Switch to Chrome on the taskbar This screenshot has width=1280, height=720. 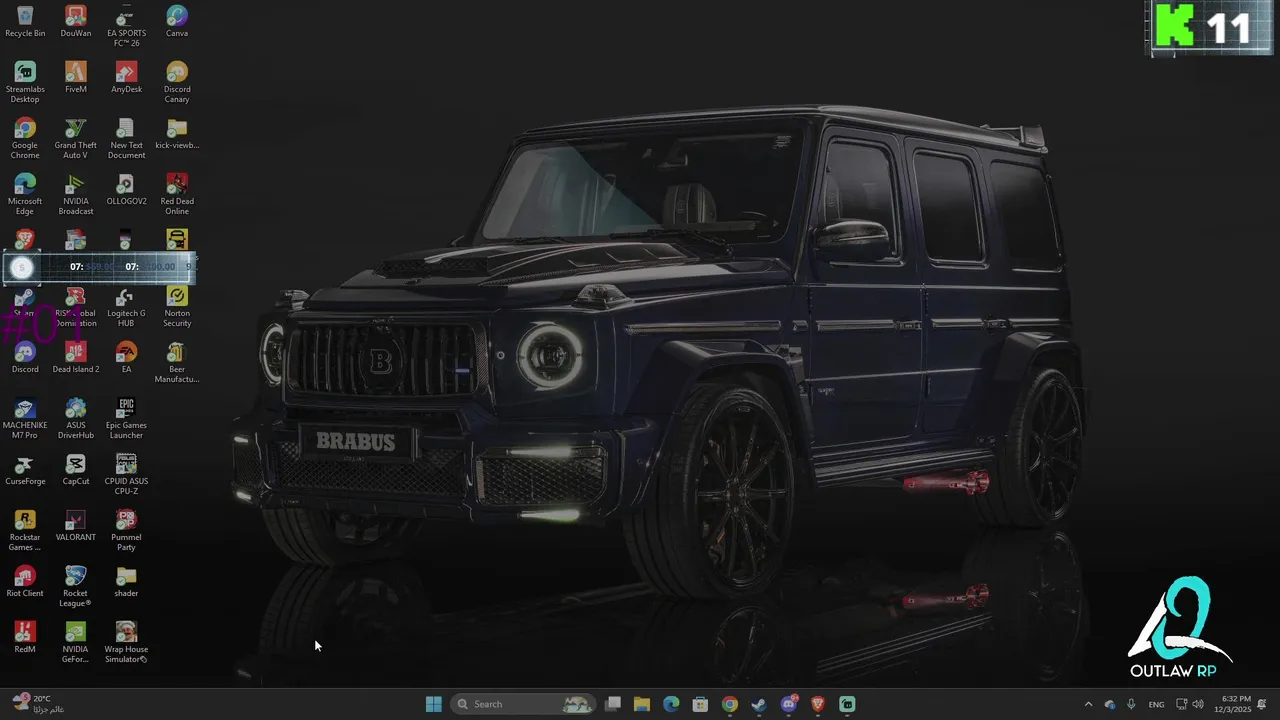(x=730, y=704)
